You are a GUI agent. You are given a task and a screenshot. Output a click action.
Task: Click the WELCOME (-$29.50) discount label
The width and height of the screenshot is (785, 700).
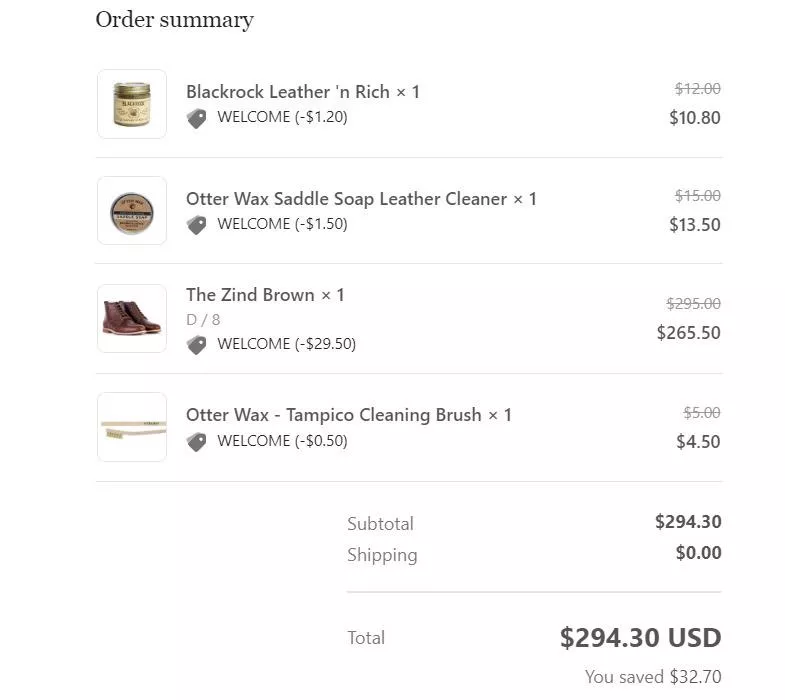pyautogui.click(x=286, y=344)
